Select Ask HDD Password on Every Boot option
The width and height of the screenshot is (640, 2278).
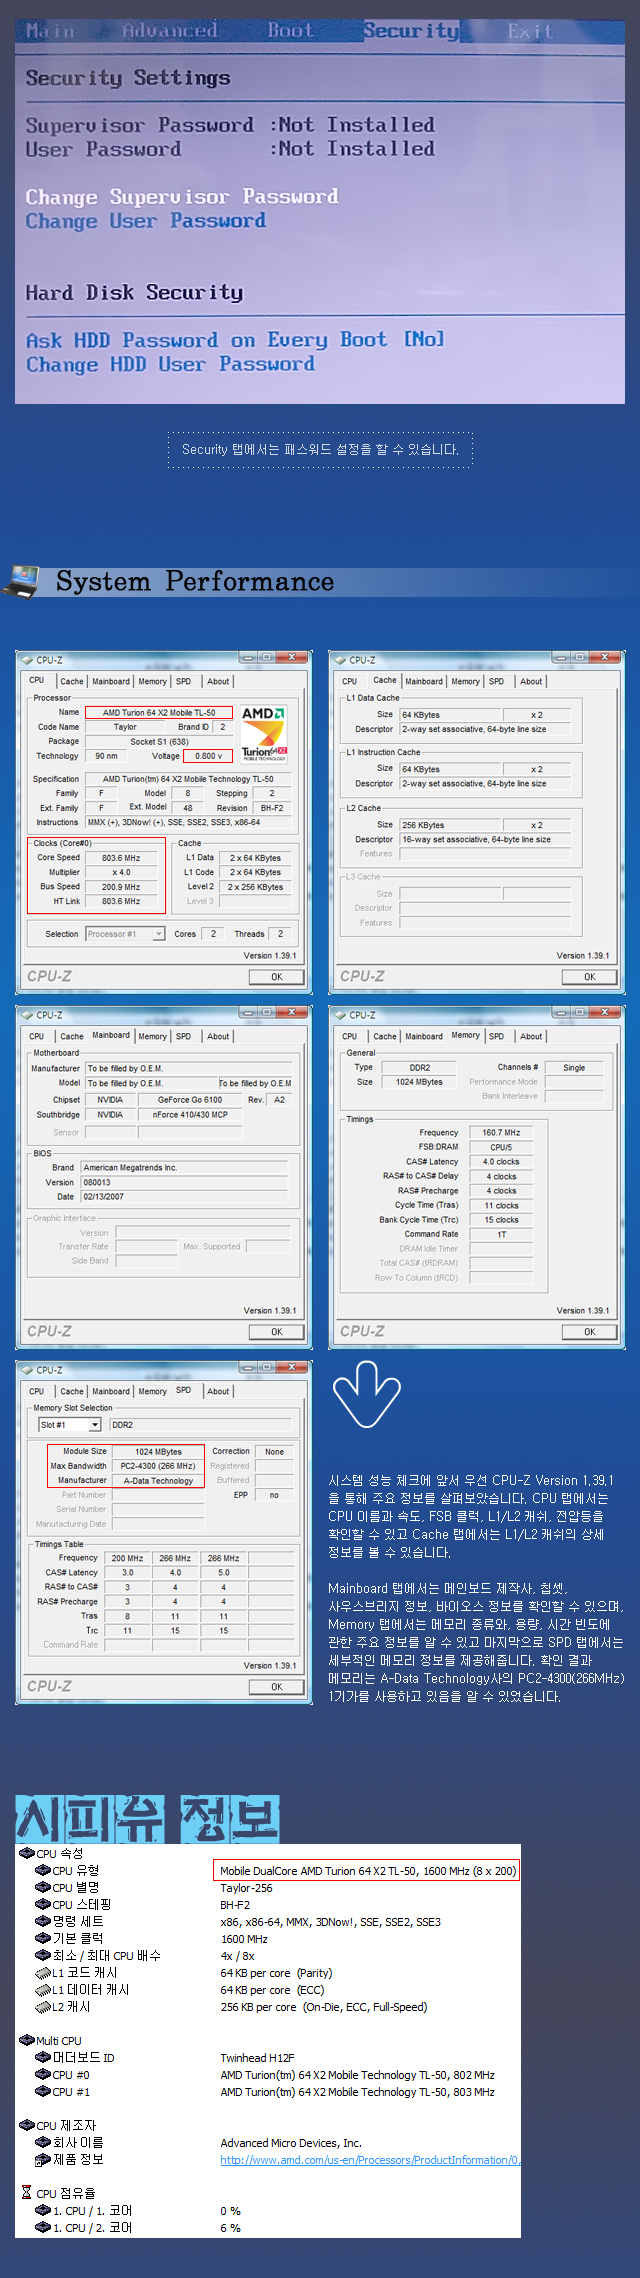[x=235, y=340]
